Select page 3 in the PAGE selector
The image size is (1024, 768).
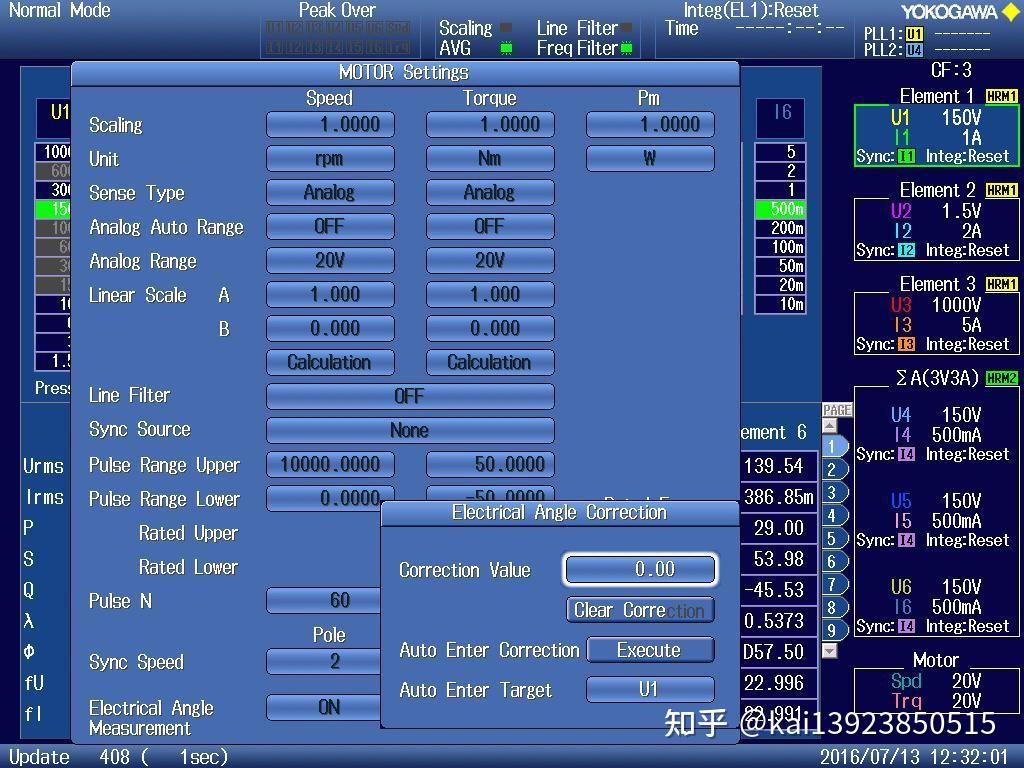(x=834, y=494)
